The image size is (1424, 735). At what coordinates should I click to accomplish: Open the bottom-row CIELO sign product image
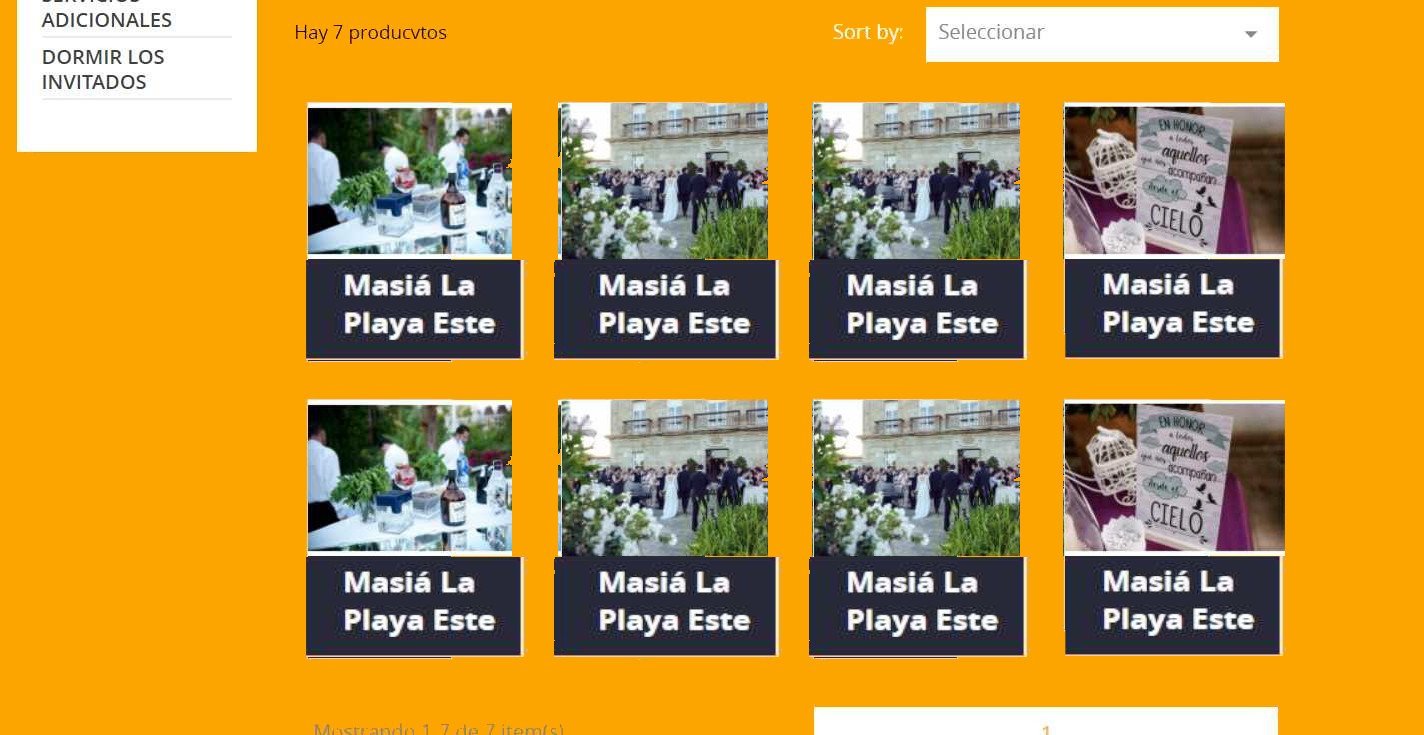pyautogui.click(x=1174, y=476)
